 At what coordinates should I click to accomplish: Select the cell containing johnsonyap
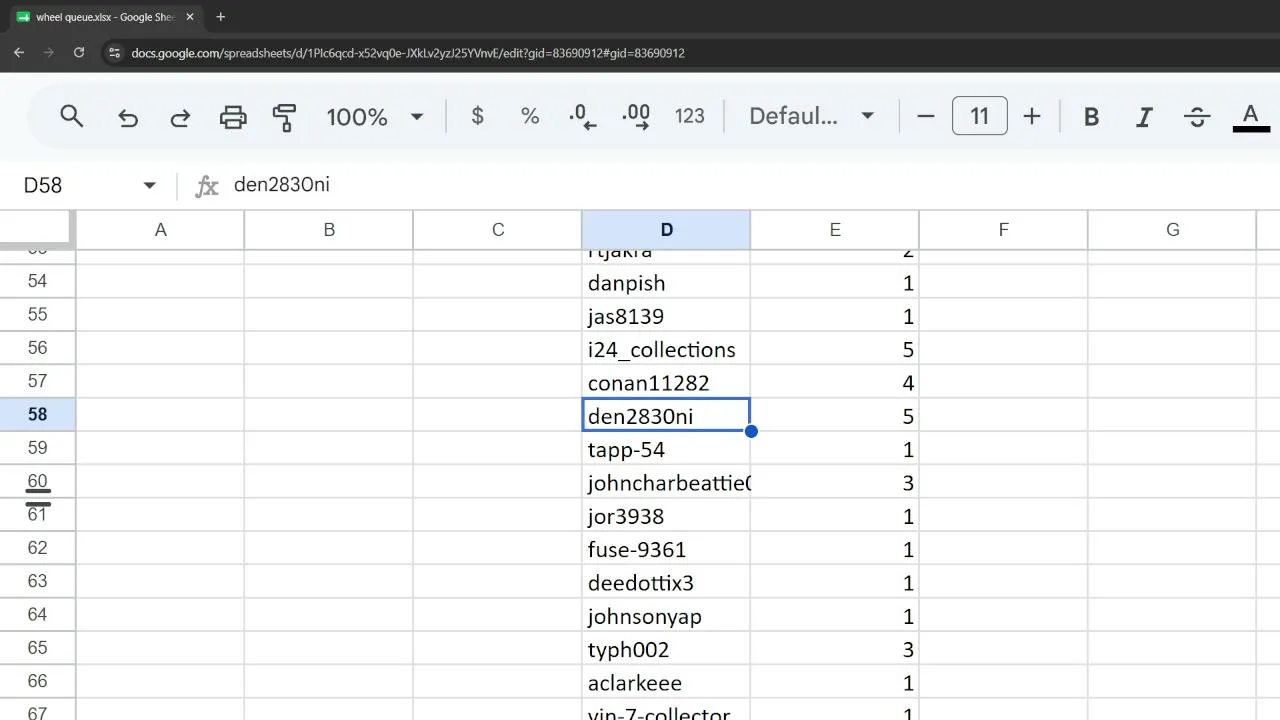[x=666, y=616]
